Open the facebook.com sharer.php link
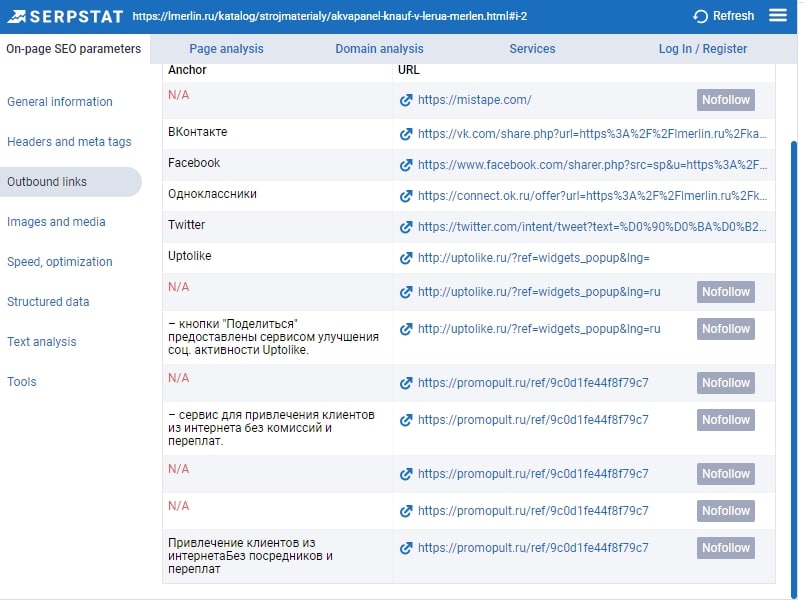The width and height of the screenshot is (804, 600). (x=592, y=165)
